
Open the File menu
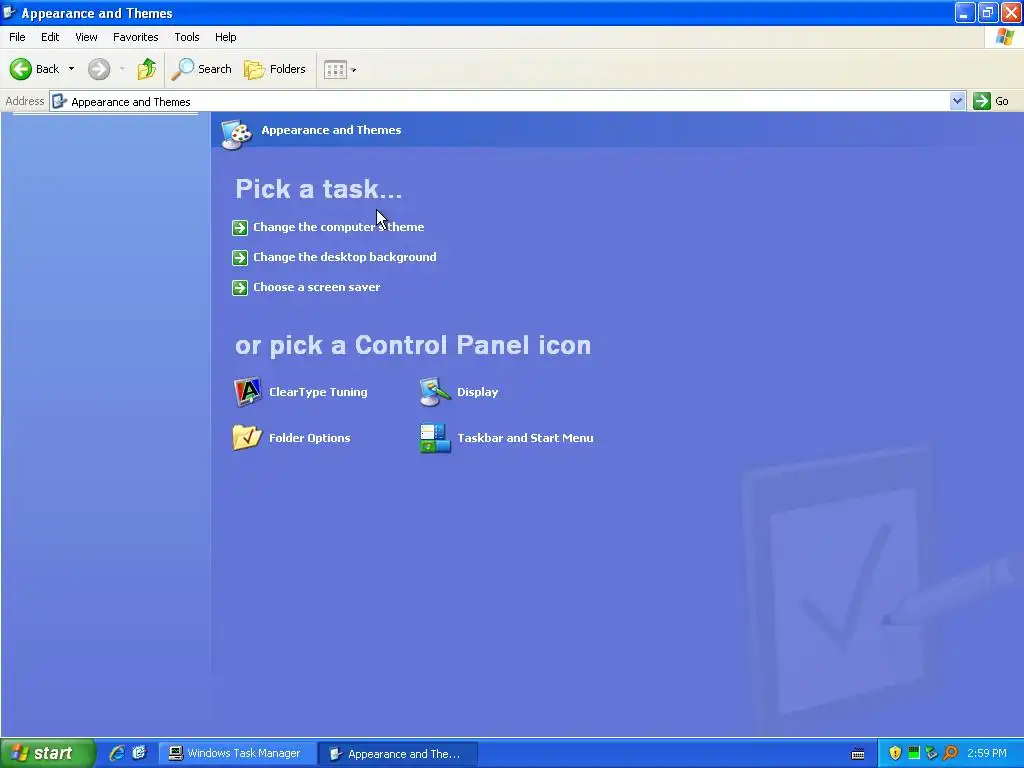17,37
